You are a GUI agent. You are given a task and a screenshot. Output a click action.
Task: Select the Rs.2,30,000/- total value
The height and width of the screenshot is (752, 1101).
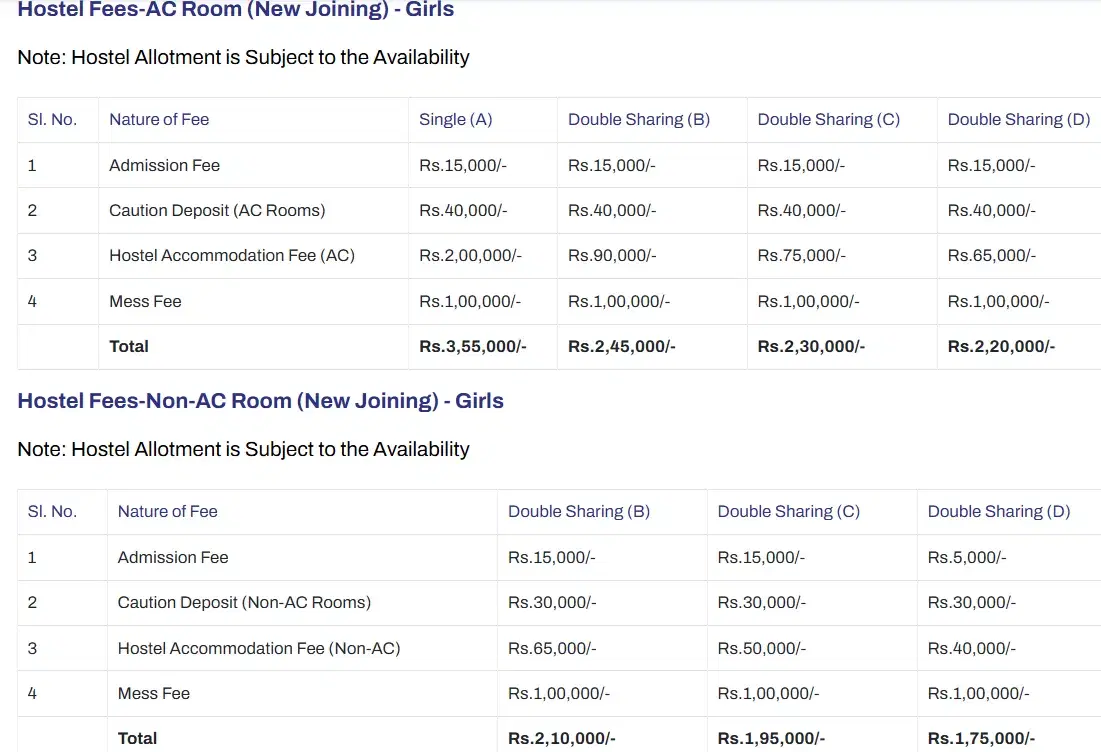pos(811,346)
